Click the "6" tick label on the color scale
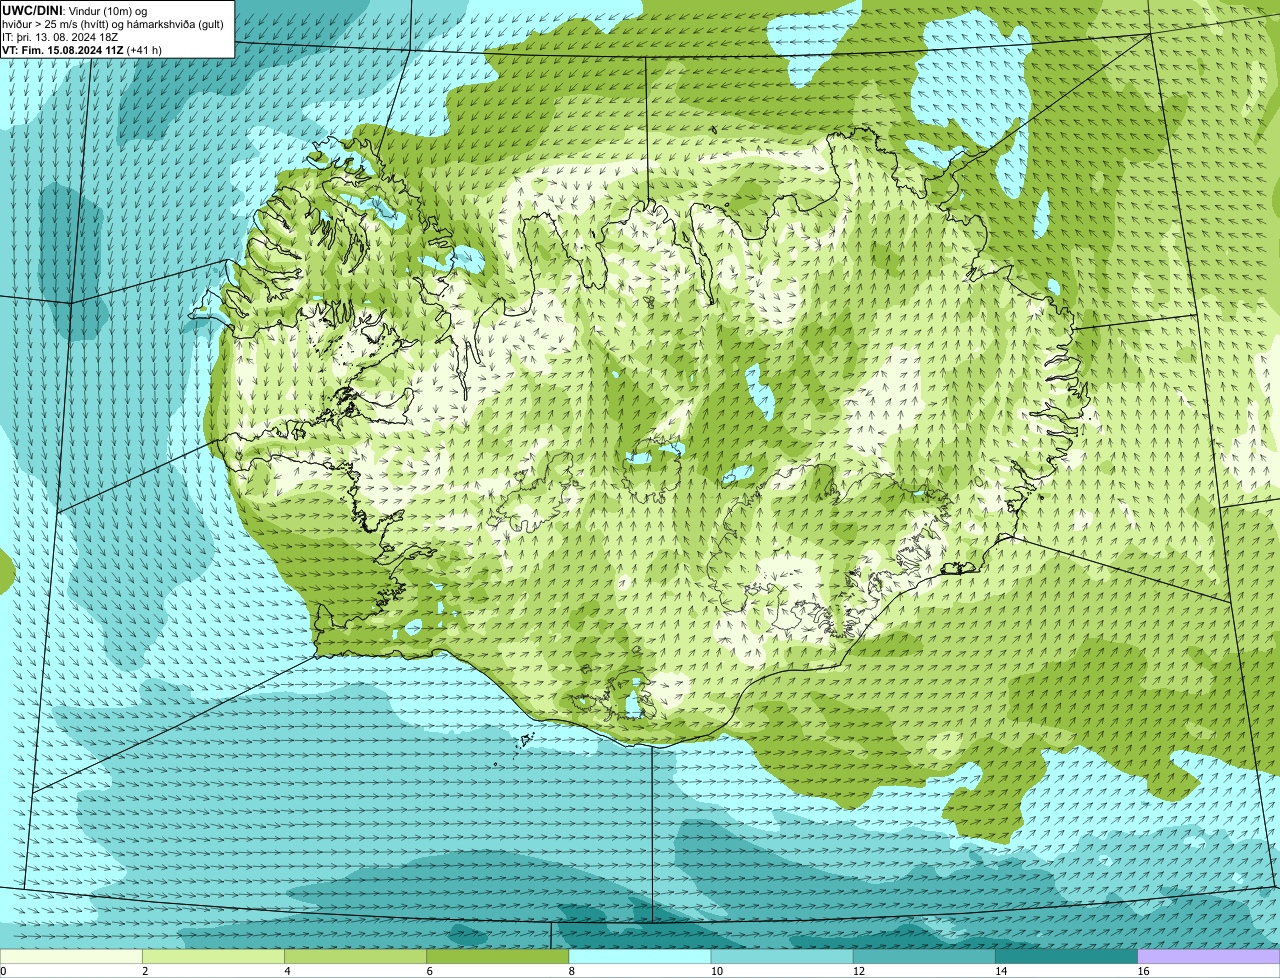The image size is (1280, 978). coord(430,971)
